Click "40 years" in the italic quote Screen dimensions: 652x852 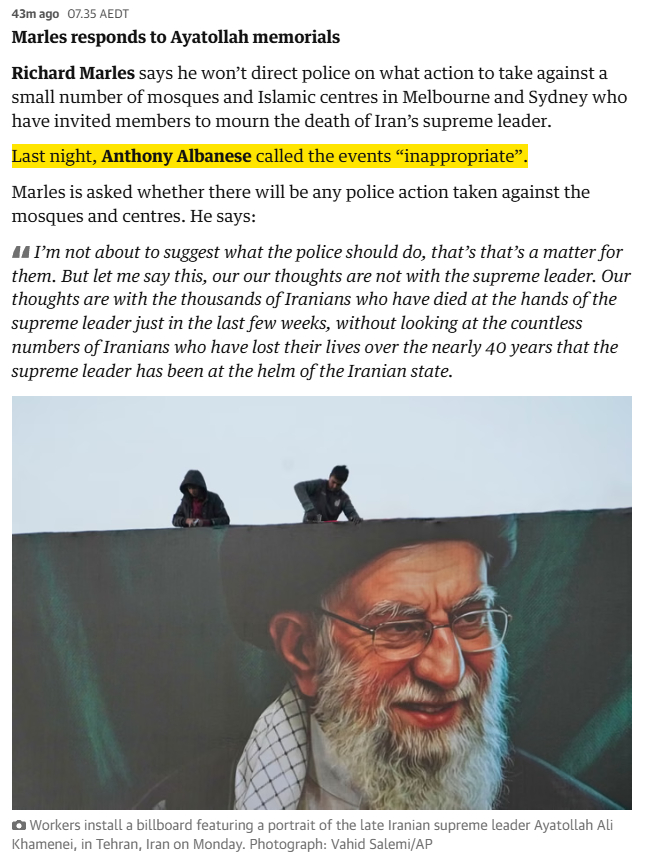[x=518, y=347]
